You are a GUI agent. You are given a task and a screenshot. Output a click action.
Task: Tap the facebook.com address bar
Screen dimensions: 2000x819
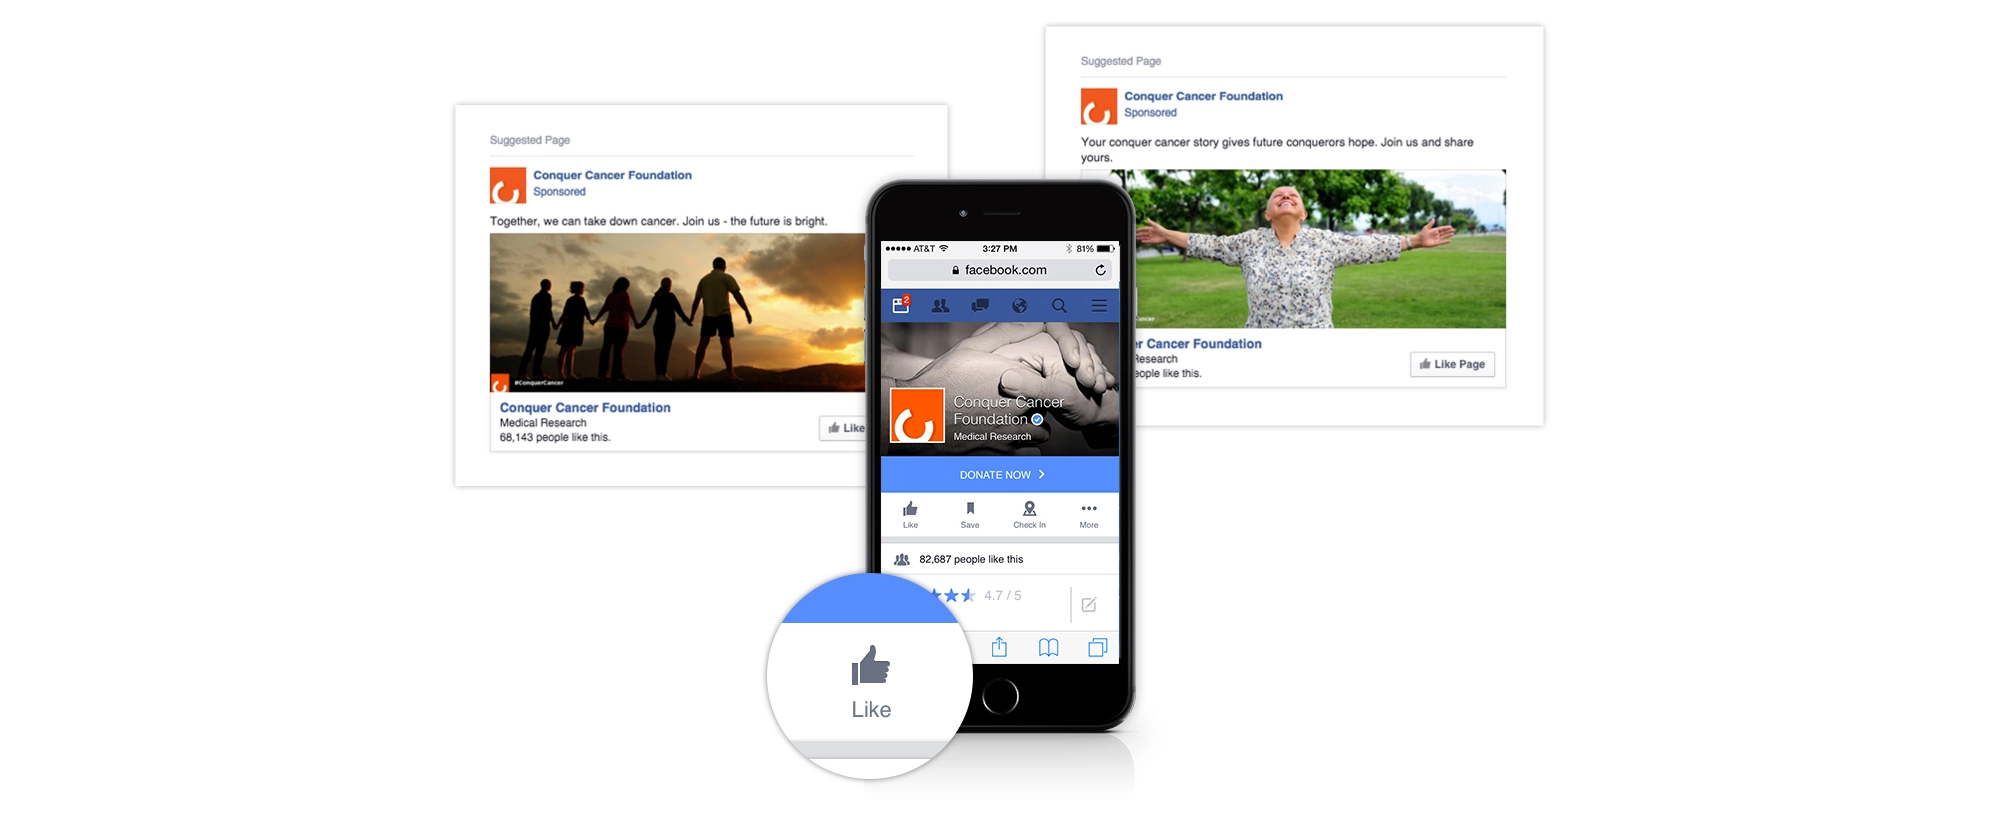(1000, 270)
